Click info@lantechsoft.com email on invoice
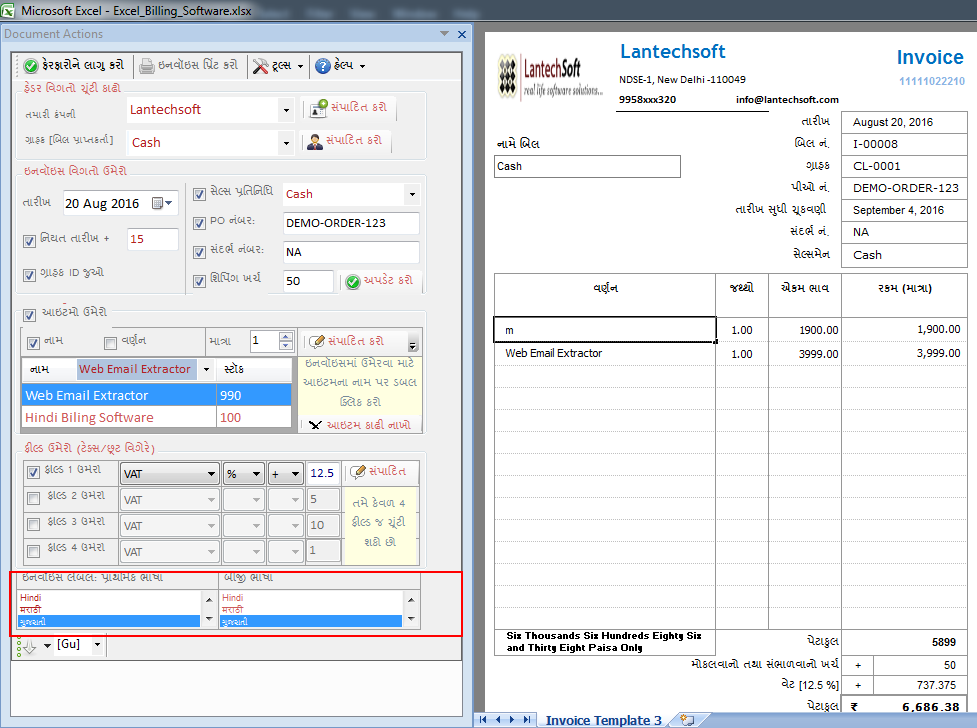The height and width of the screenshot is (728, 977). click(787, 100)
